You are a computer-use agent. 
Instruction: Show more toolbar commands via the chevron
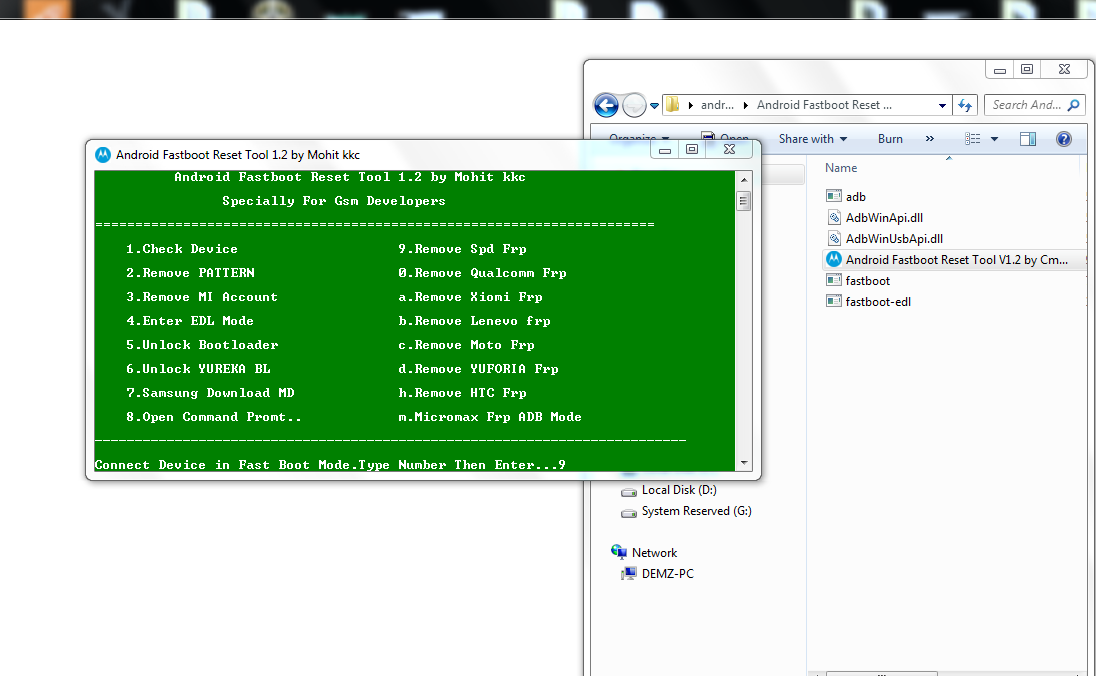pyautogui.click(x=930, y=138)
